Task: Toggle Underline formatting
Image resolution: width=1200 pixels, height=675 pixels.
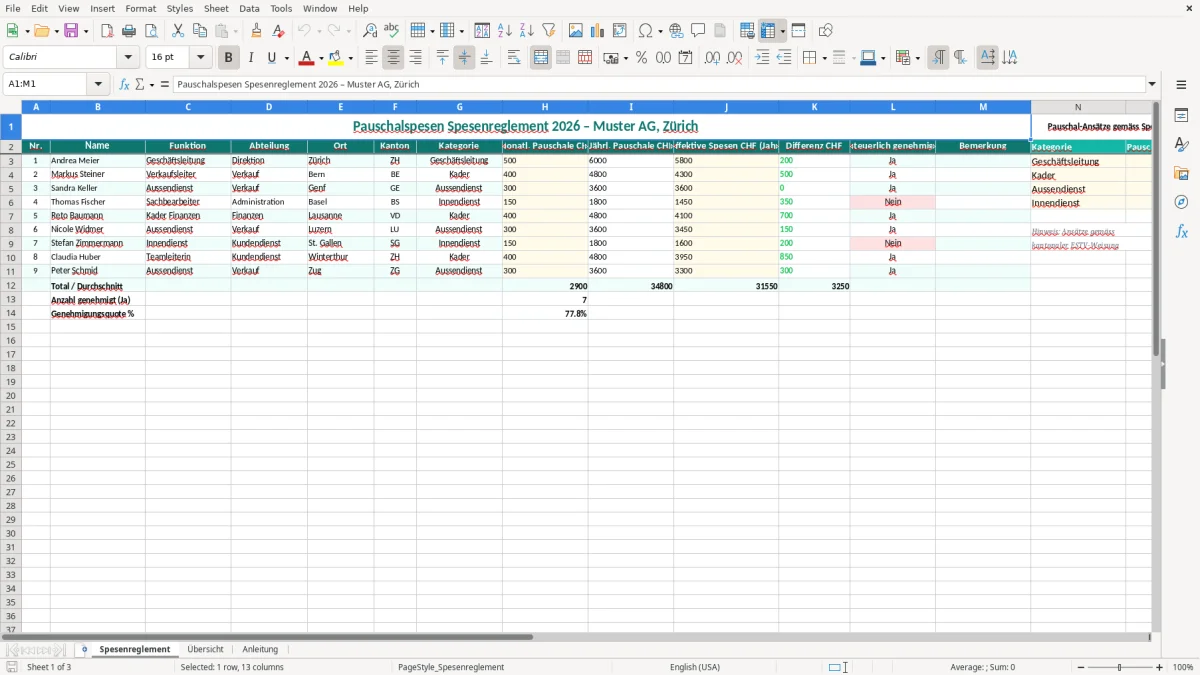Action: (272, 58)
